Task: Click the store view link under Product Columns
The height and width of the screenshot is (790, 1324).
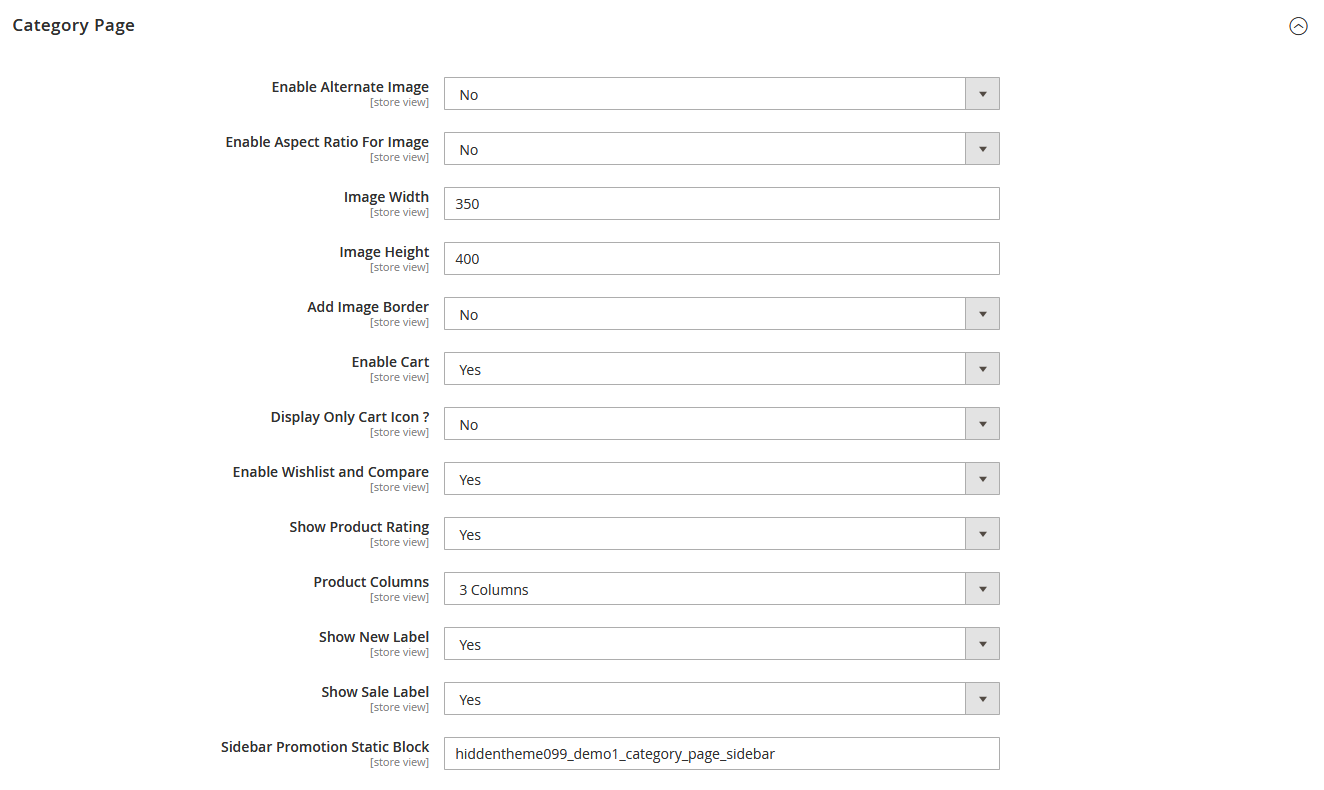Action: point(399,596)
